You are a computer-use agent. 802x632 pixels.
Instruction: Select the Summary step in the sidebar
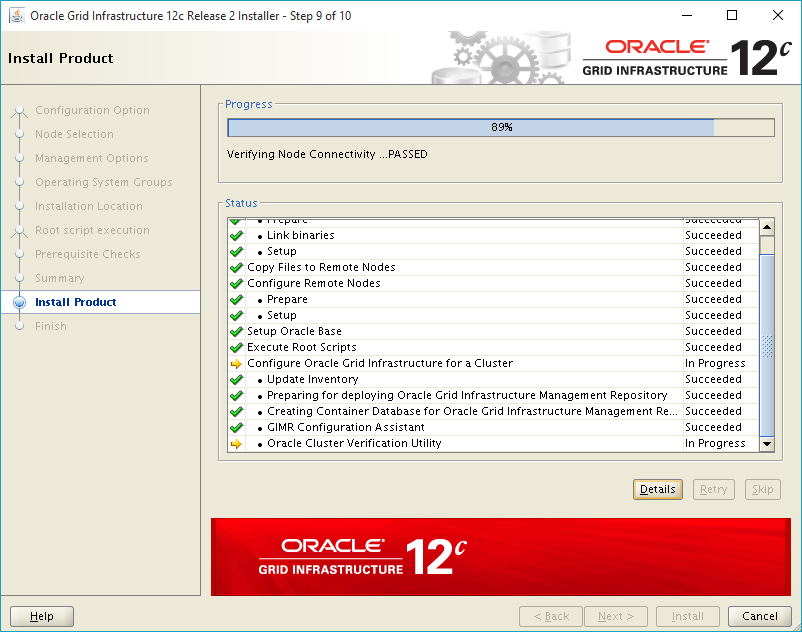(x=60, y=278)
